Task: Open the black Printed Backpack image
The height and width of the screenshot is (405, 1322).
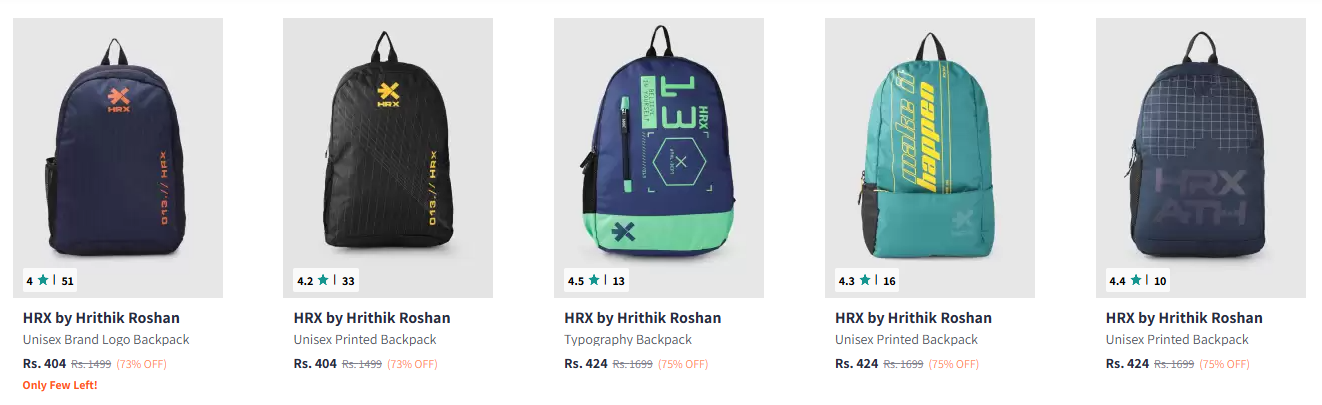Action: [x=388, y=158]
